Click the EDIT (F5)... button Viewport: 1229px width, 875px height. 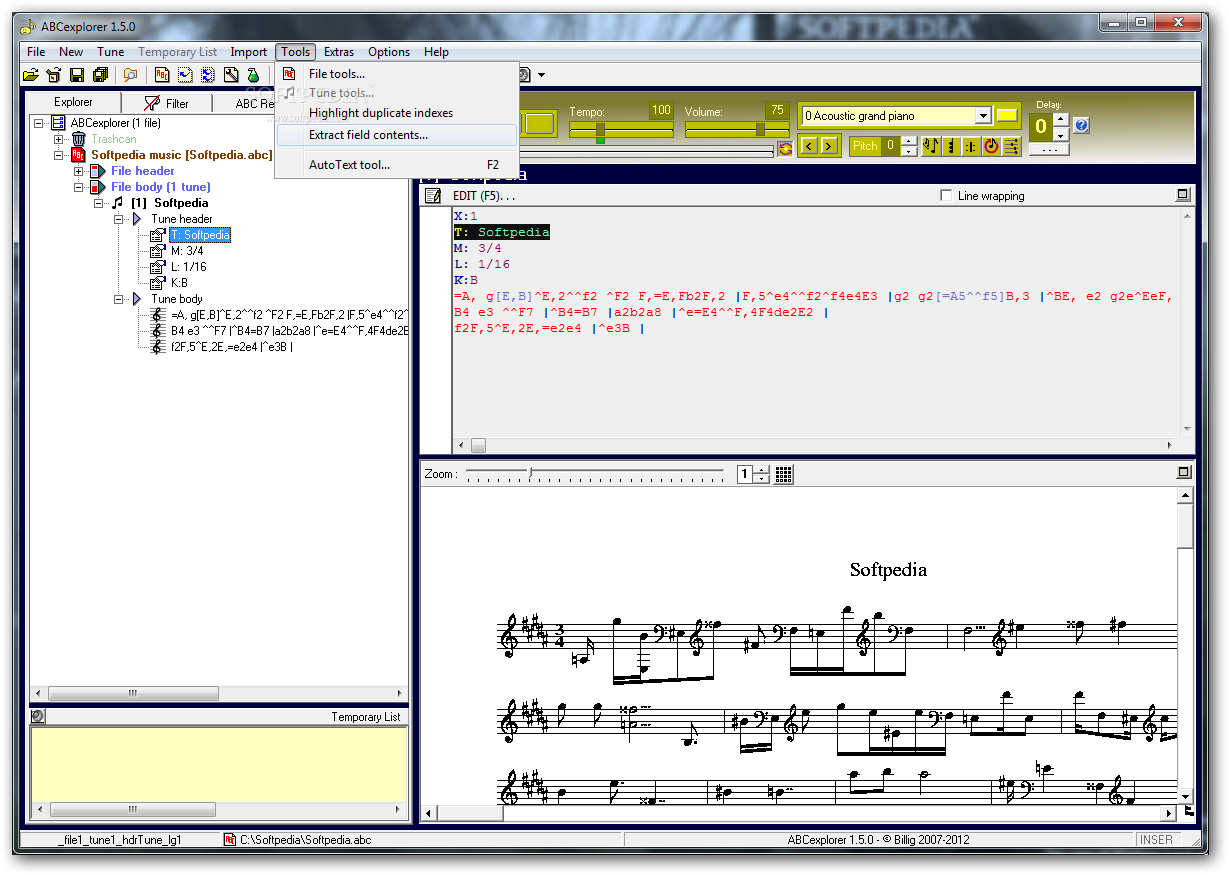[484, 196]
